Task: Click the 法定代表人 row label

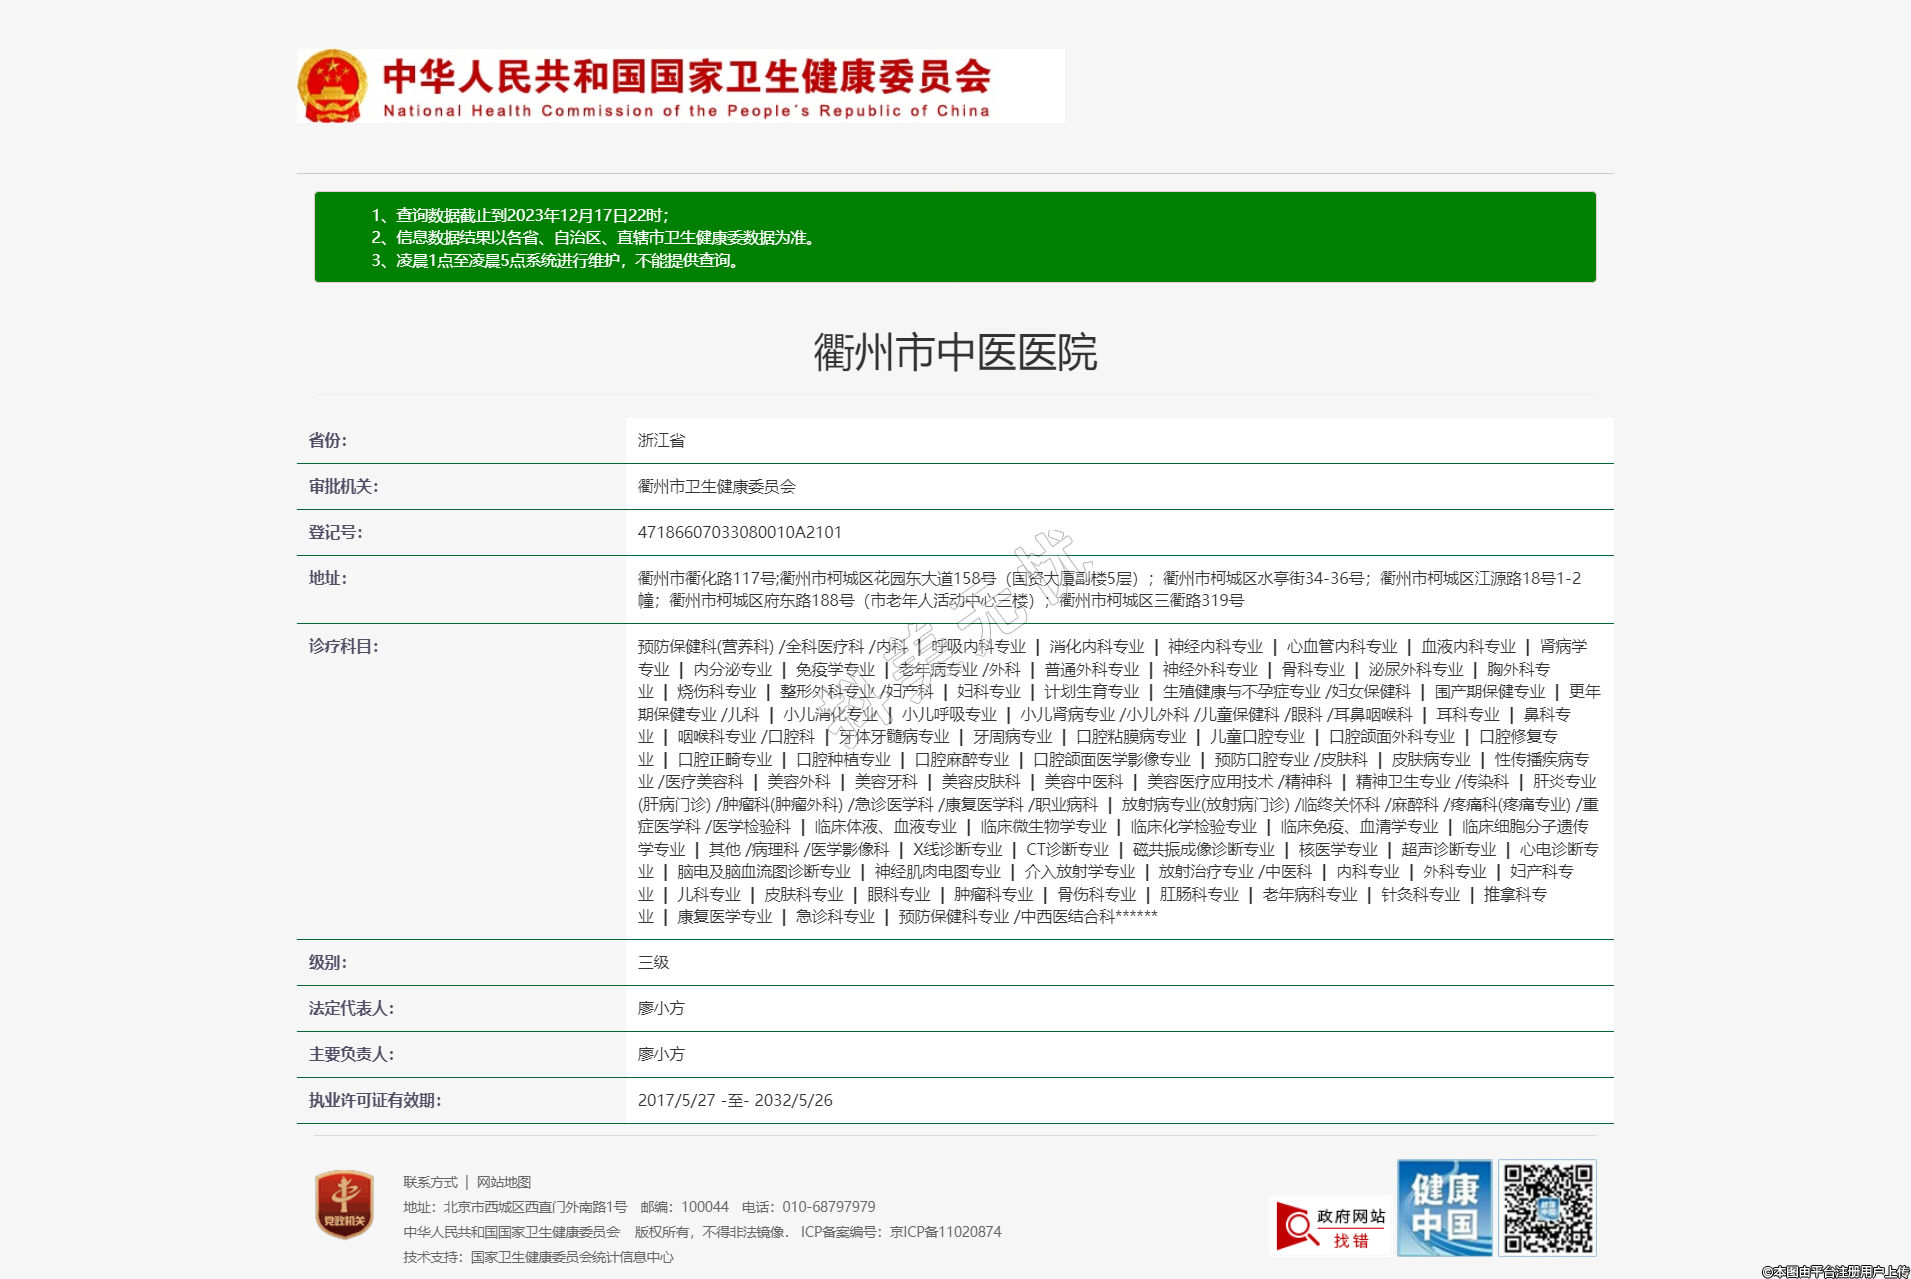Action: 351,1008
